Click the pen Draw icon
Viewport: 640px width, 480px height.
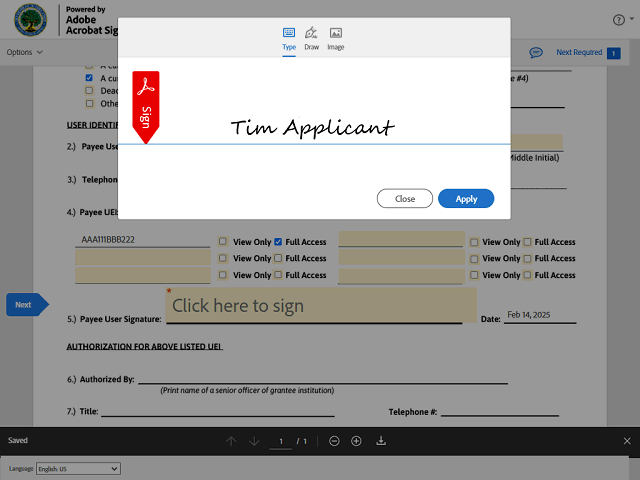[x=311, y=33]
